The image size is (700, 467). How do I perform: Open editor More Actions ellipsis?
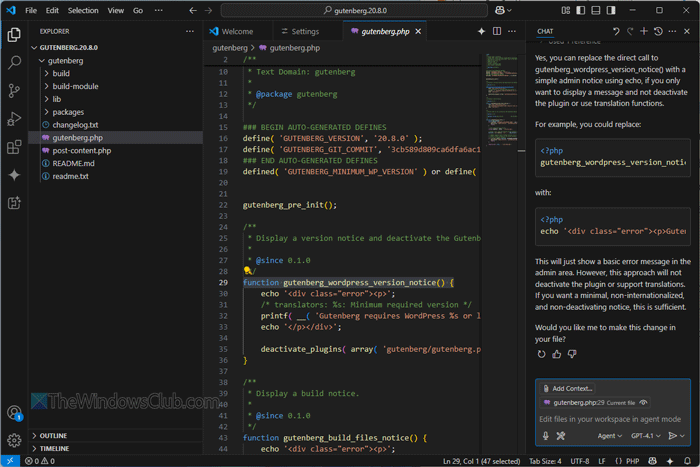tap(512, 31)
